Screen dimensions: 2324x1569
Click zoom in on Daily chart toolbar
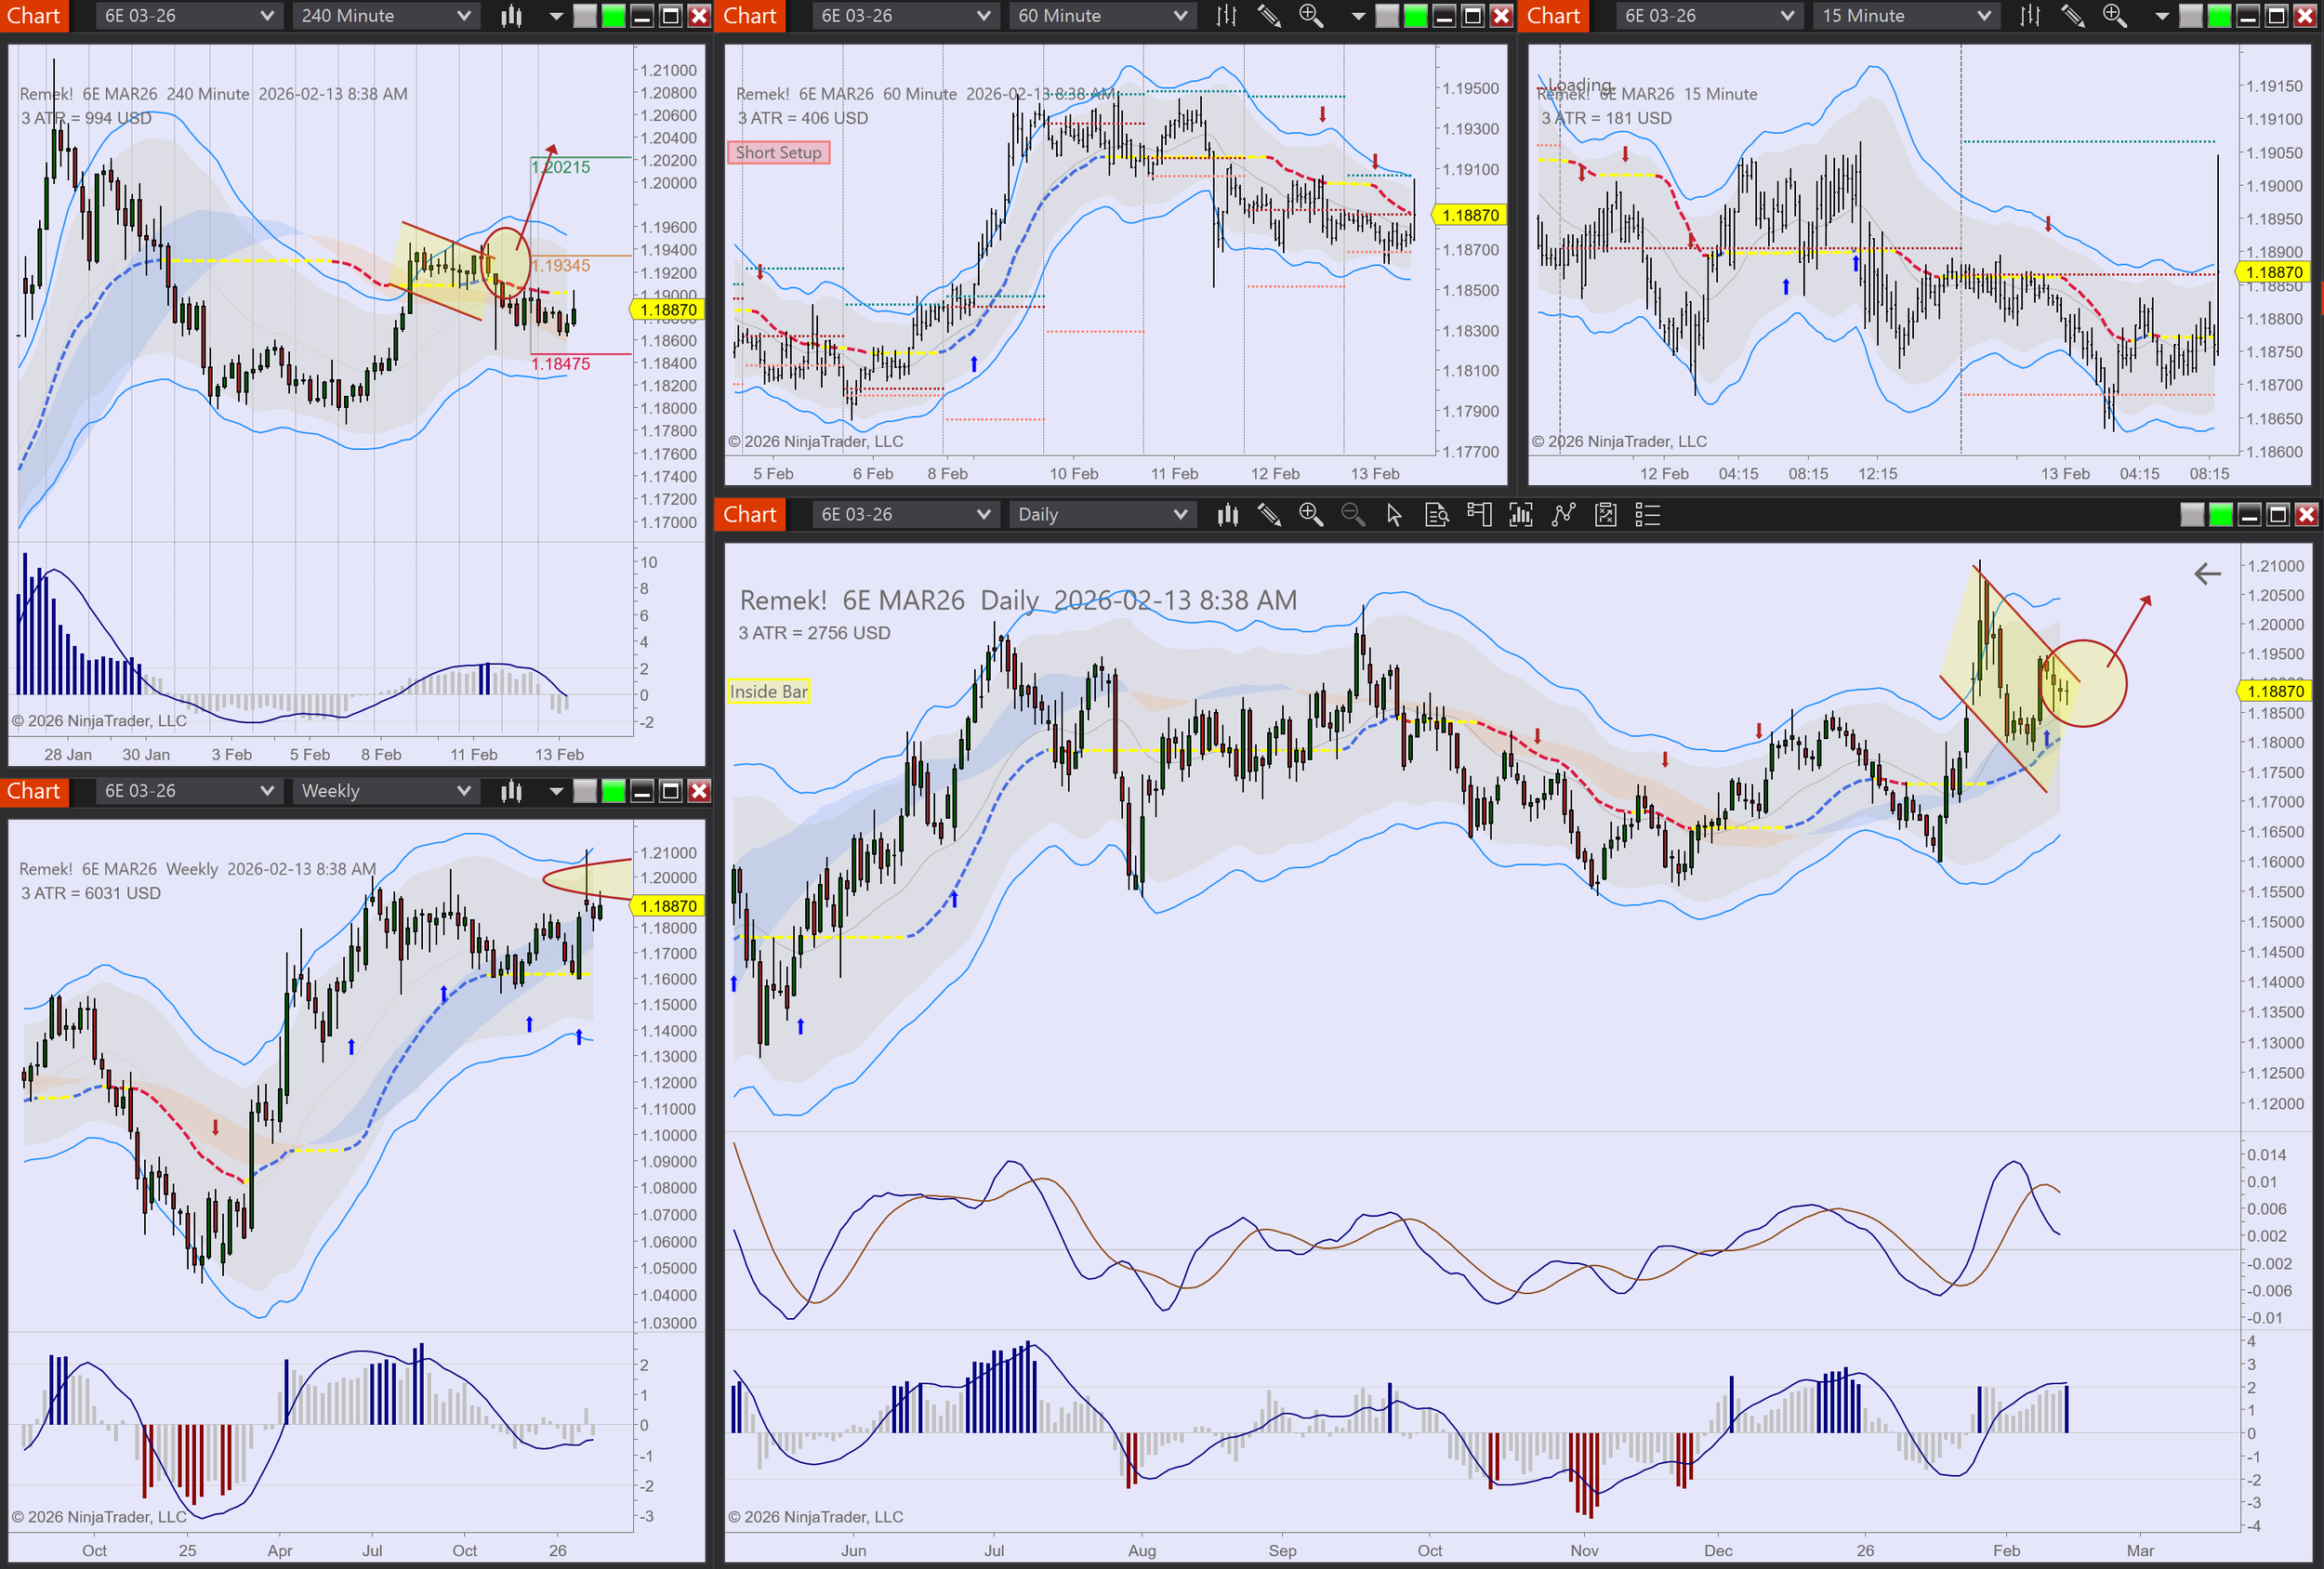(1310, 515)
